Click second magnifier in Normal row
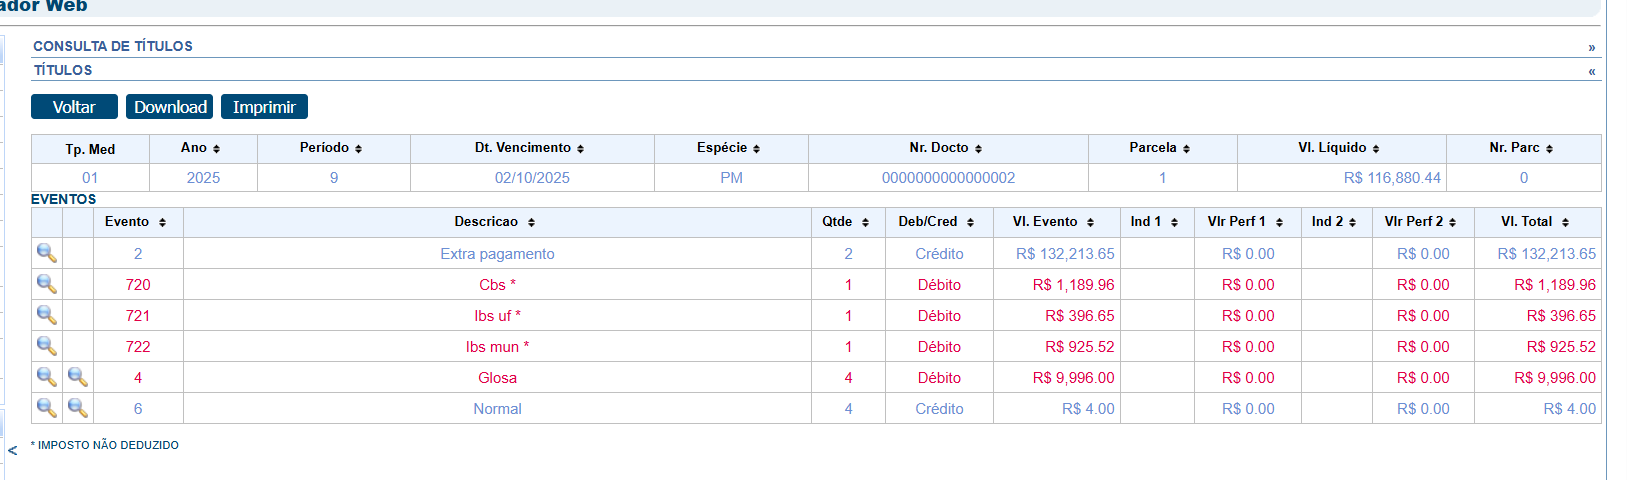 (x=77, y=408)
